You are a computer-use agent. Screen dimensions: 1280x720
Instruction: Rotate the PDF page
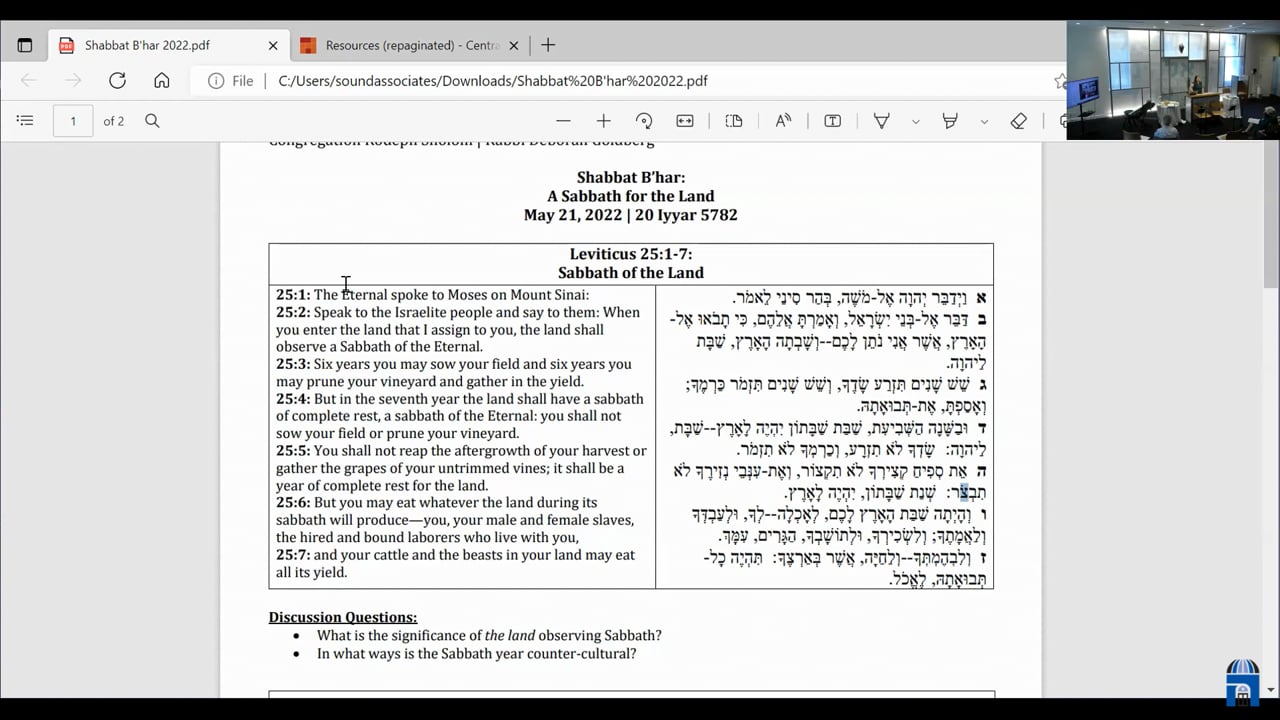[644, 121]
